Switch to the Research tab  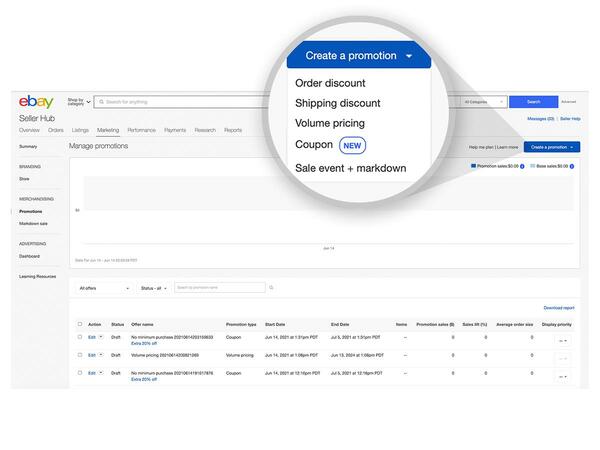205,130
